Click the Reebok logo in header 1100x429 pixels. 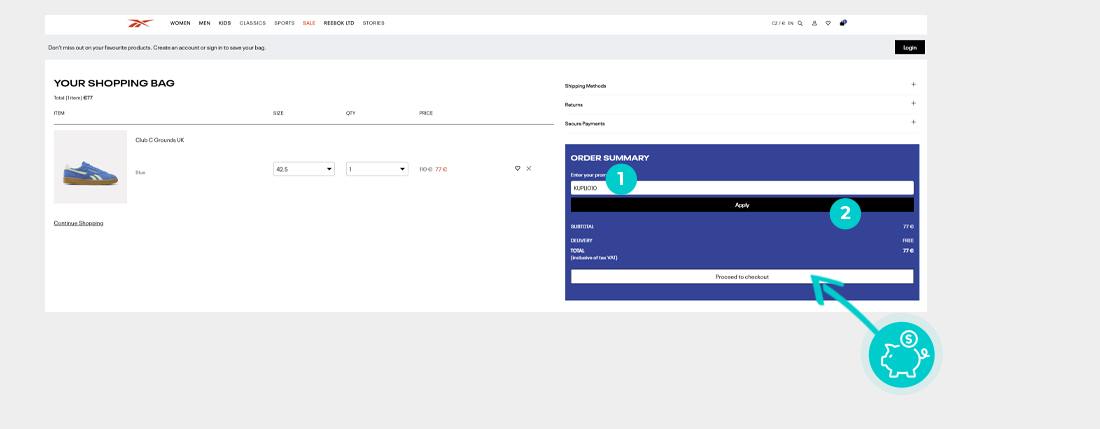point(140,22)
